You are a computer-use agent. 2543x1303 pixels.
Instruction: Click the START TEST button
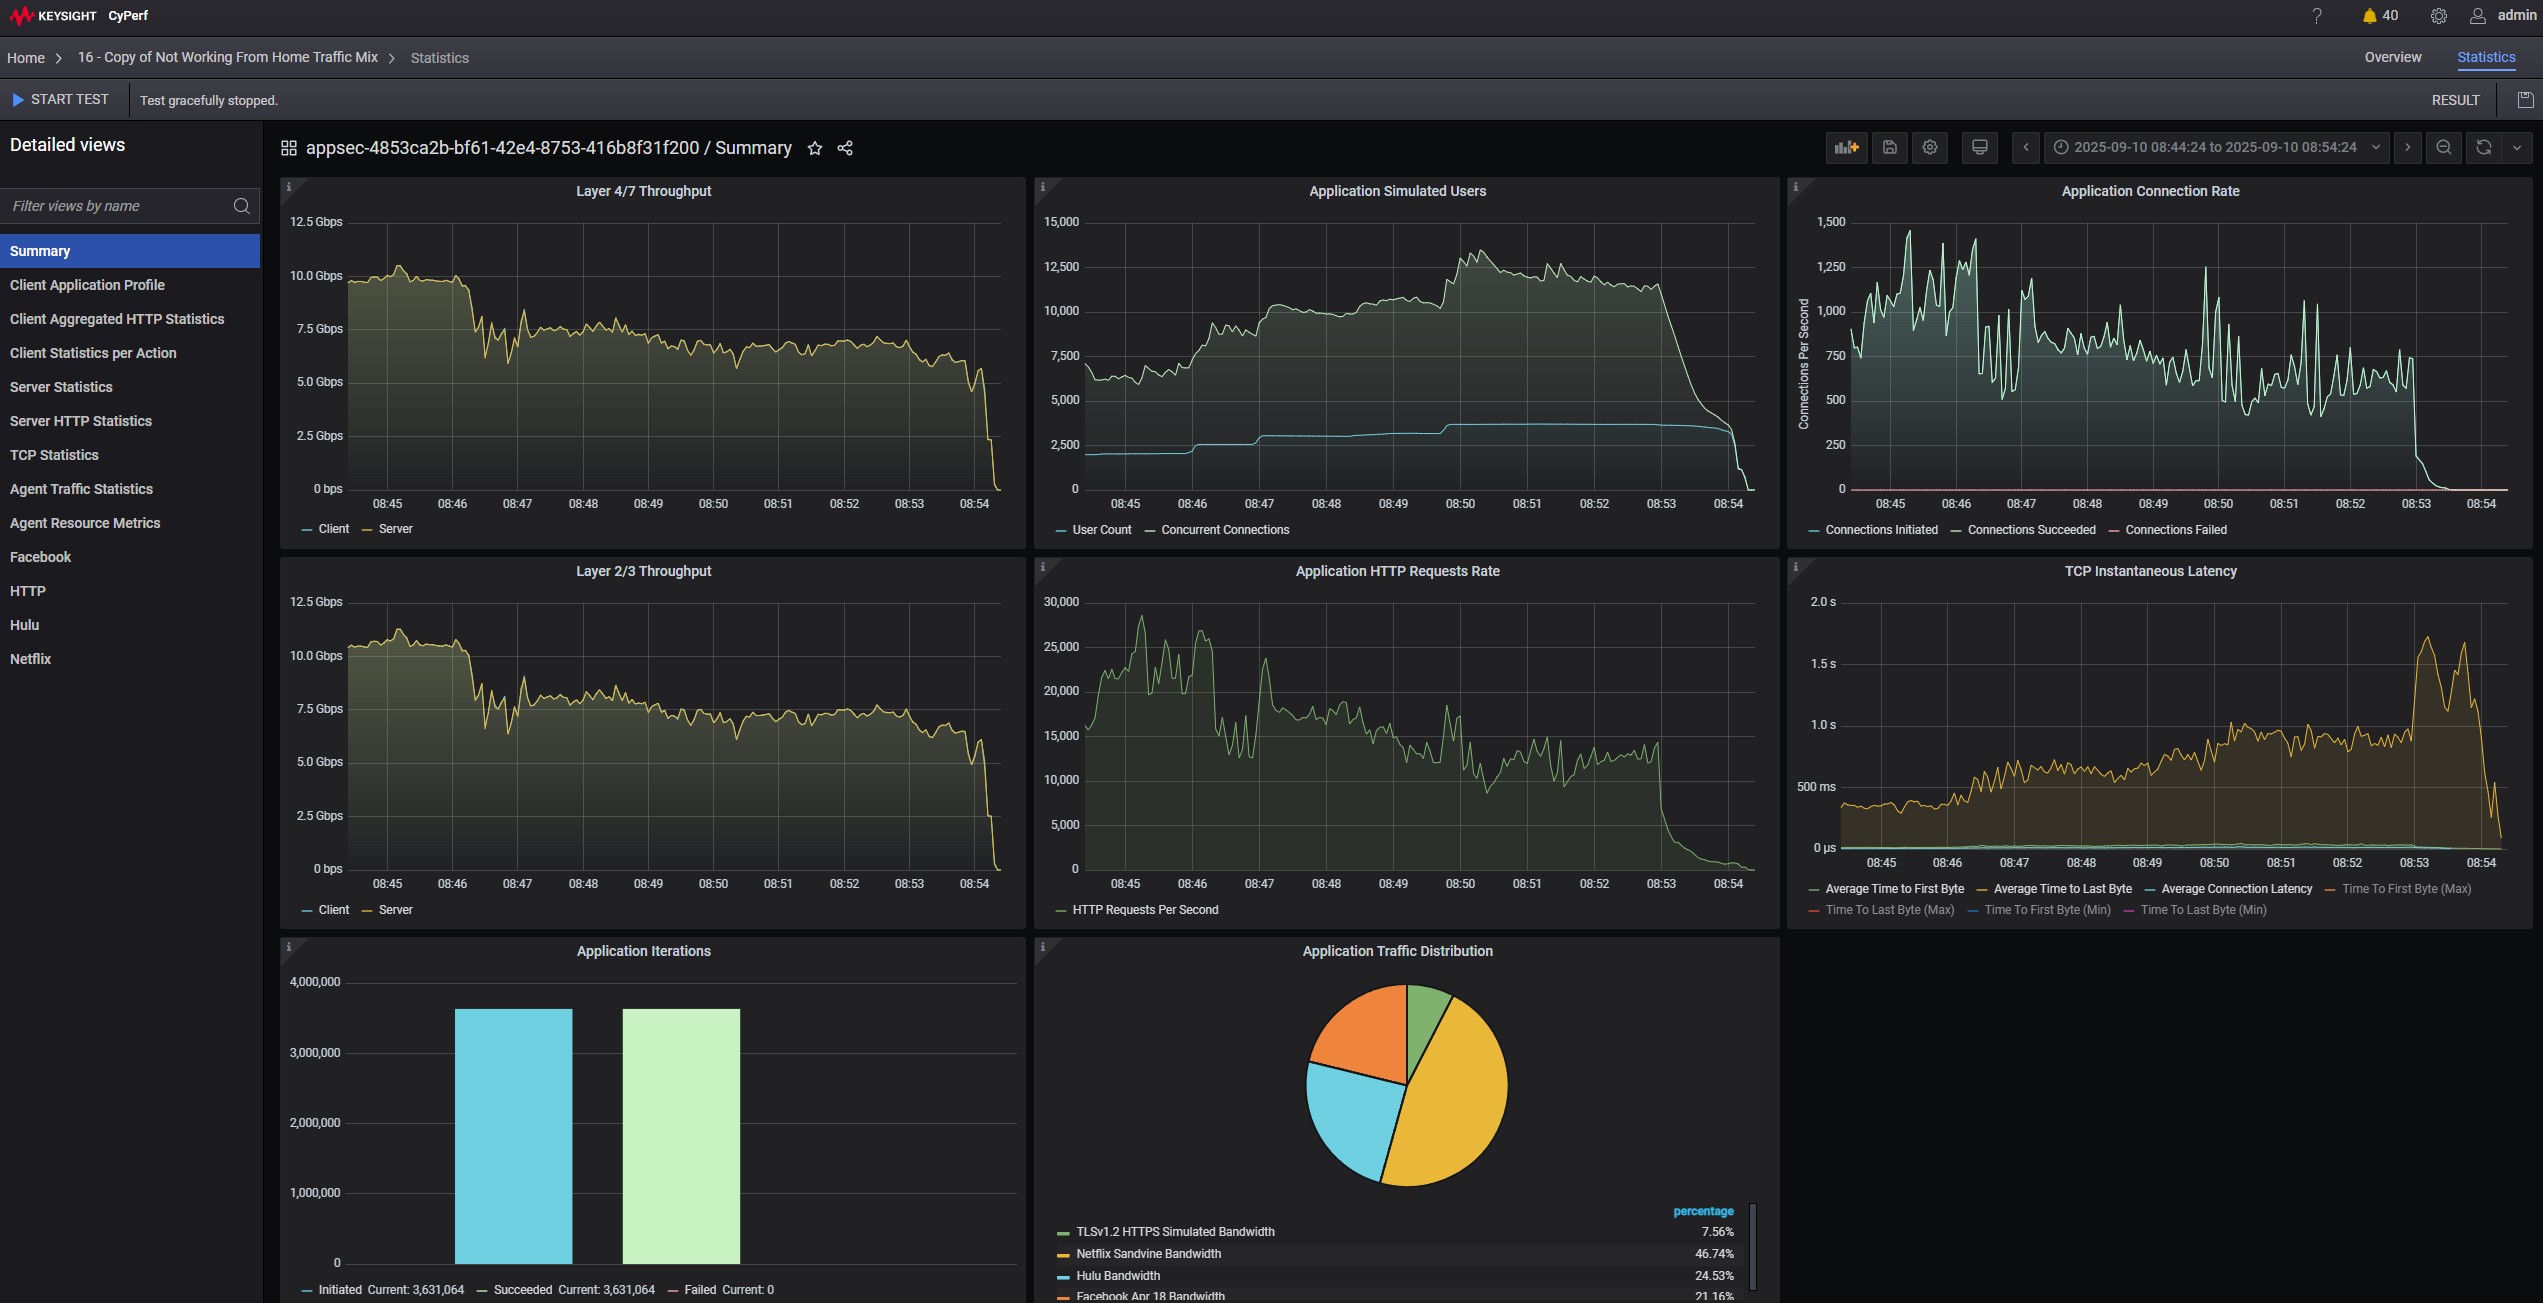click(61, 100)
